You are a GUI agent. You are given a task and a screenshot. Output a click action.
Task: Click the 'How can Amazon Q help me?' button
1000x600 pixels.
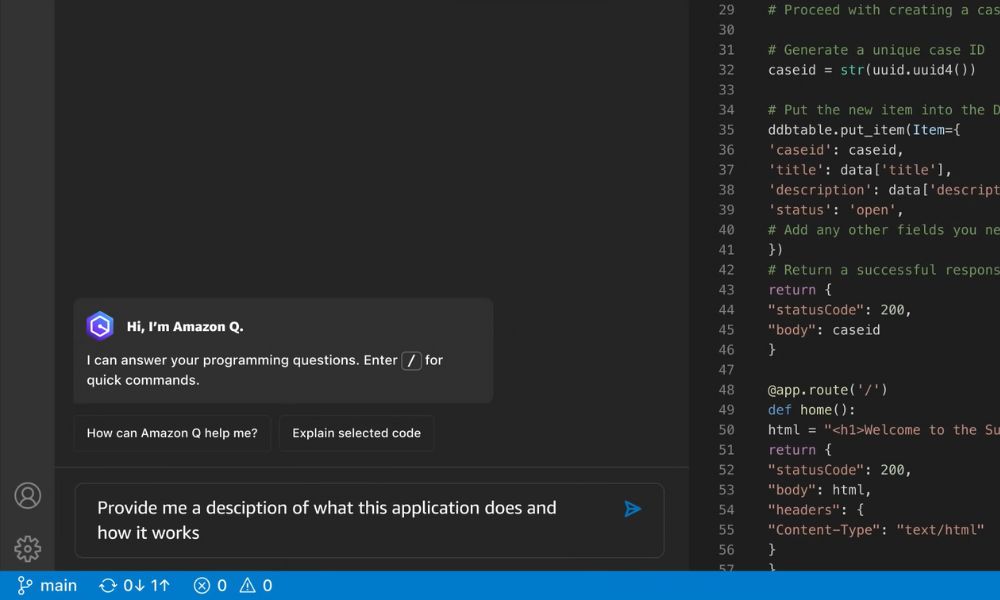(x=171, y=433)
